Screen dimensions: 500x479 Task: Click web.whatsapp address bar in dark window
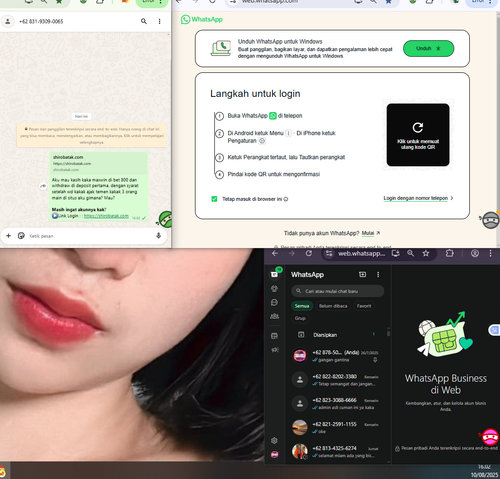point(361,254)
